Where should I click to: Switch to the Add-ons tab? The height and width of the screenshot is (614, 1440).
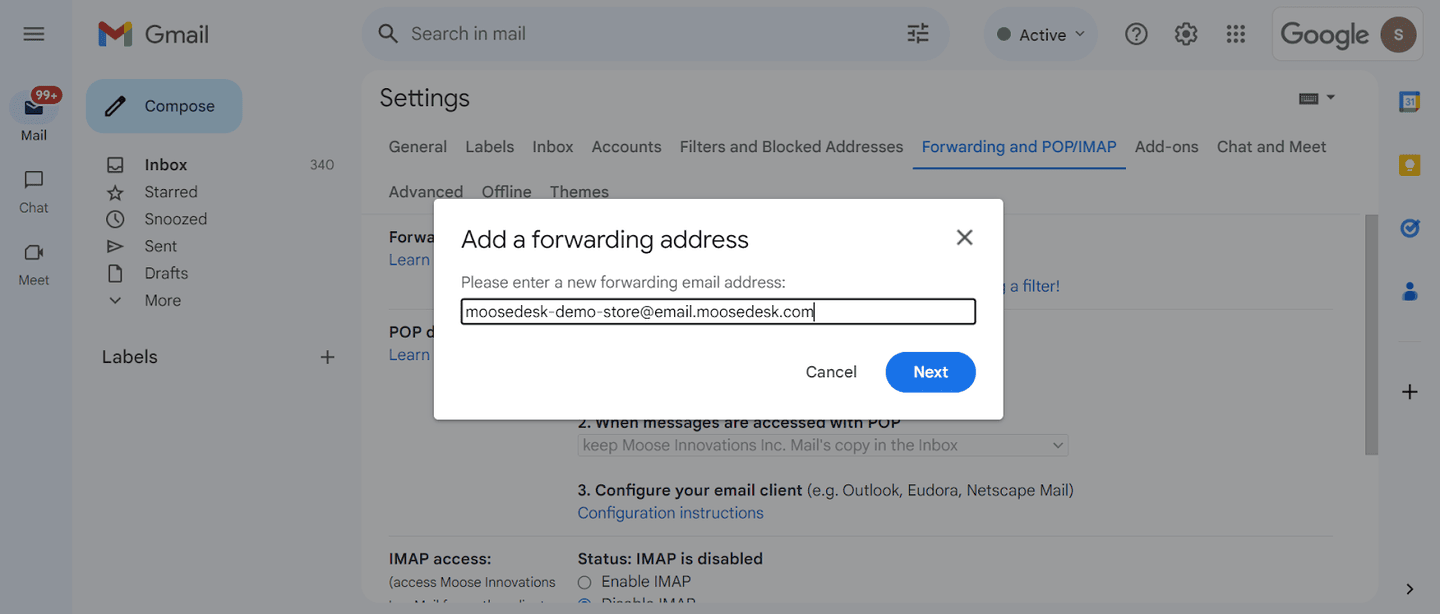point(1166,147)
